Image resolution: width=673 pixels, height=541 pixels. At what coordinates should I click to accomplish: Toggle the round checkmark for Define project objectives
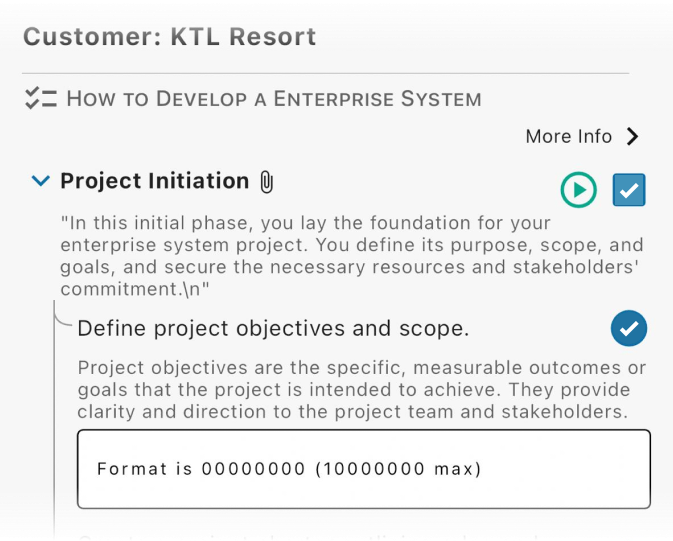click(x=629, y=328)
